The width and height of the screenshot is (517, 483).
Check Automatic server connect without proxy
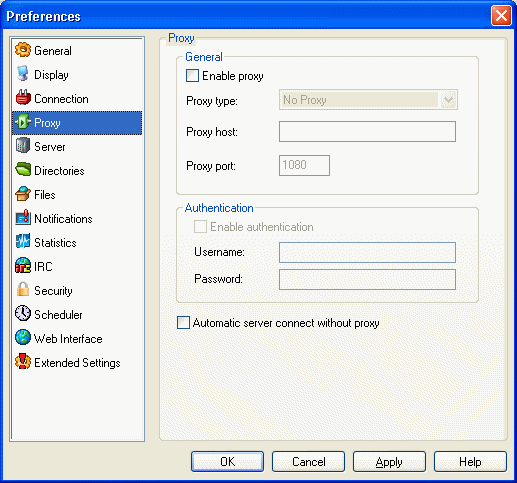(x=183, y=323)
